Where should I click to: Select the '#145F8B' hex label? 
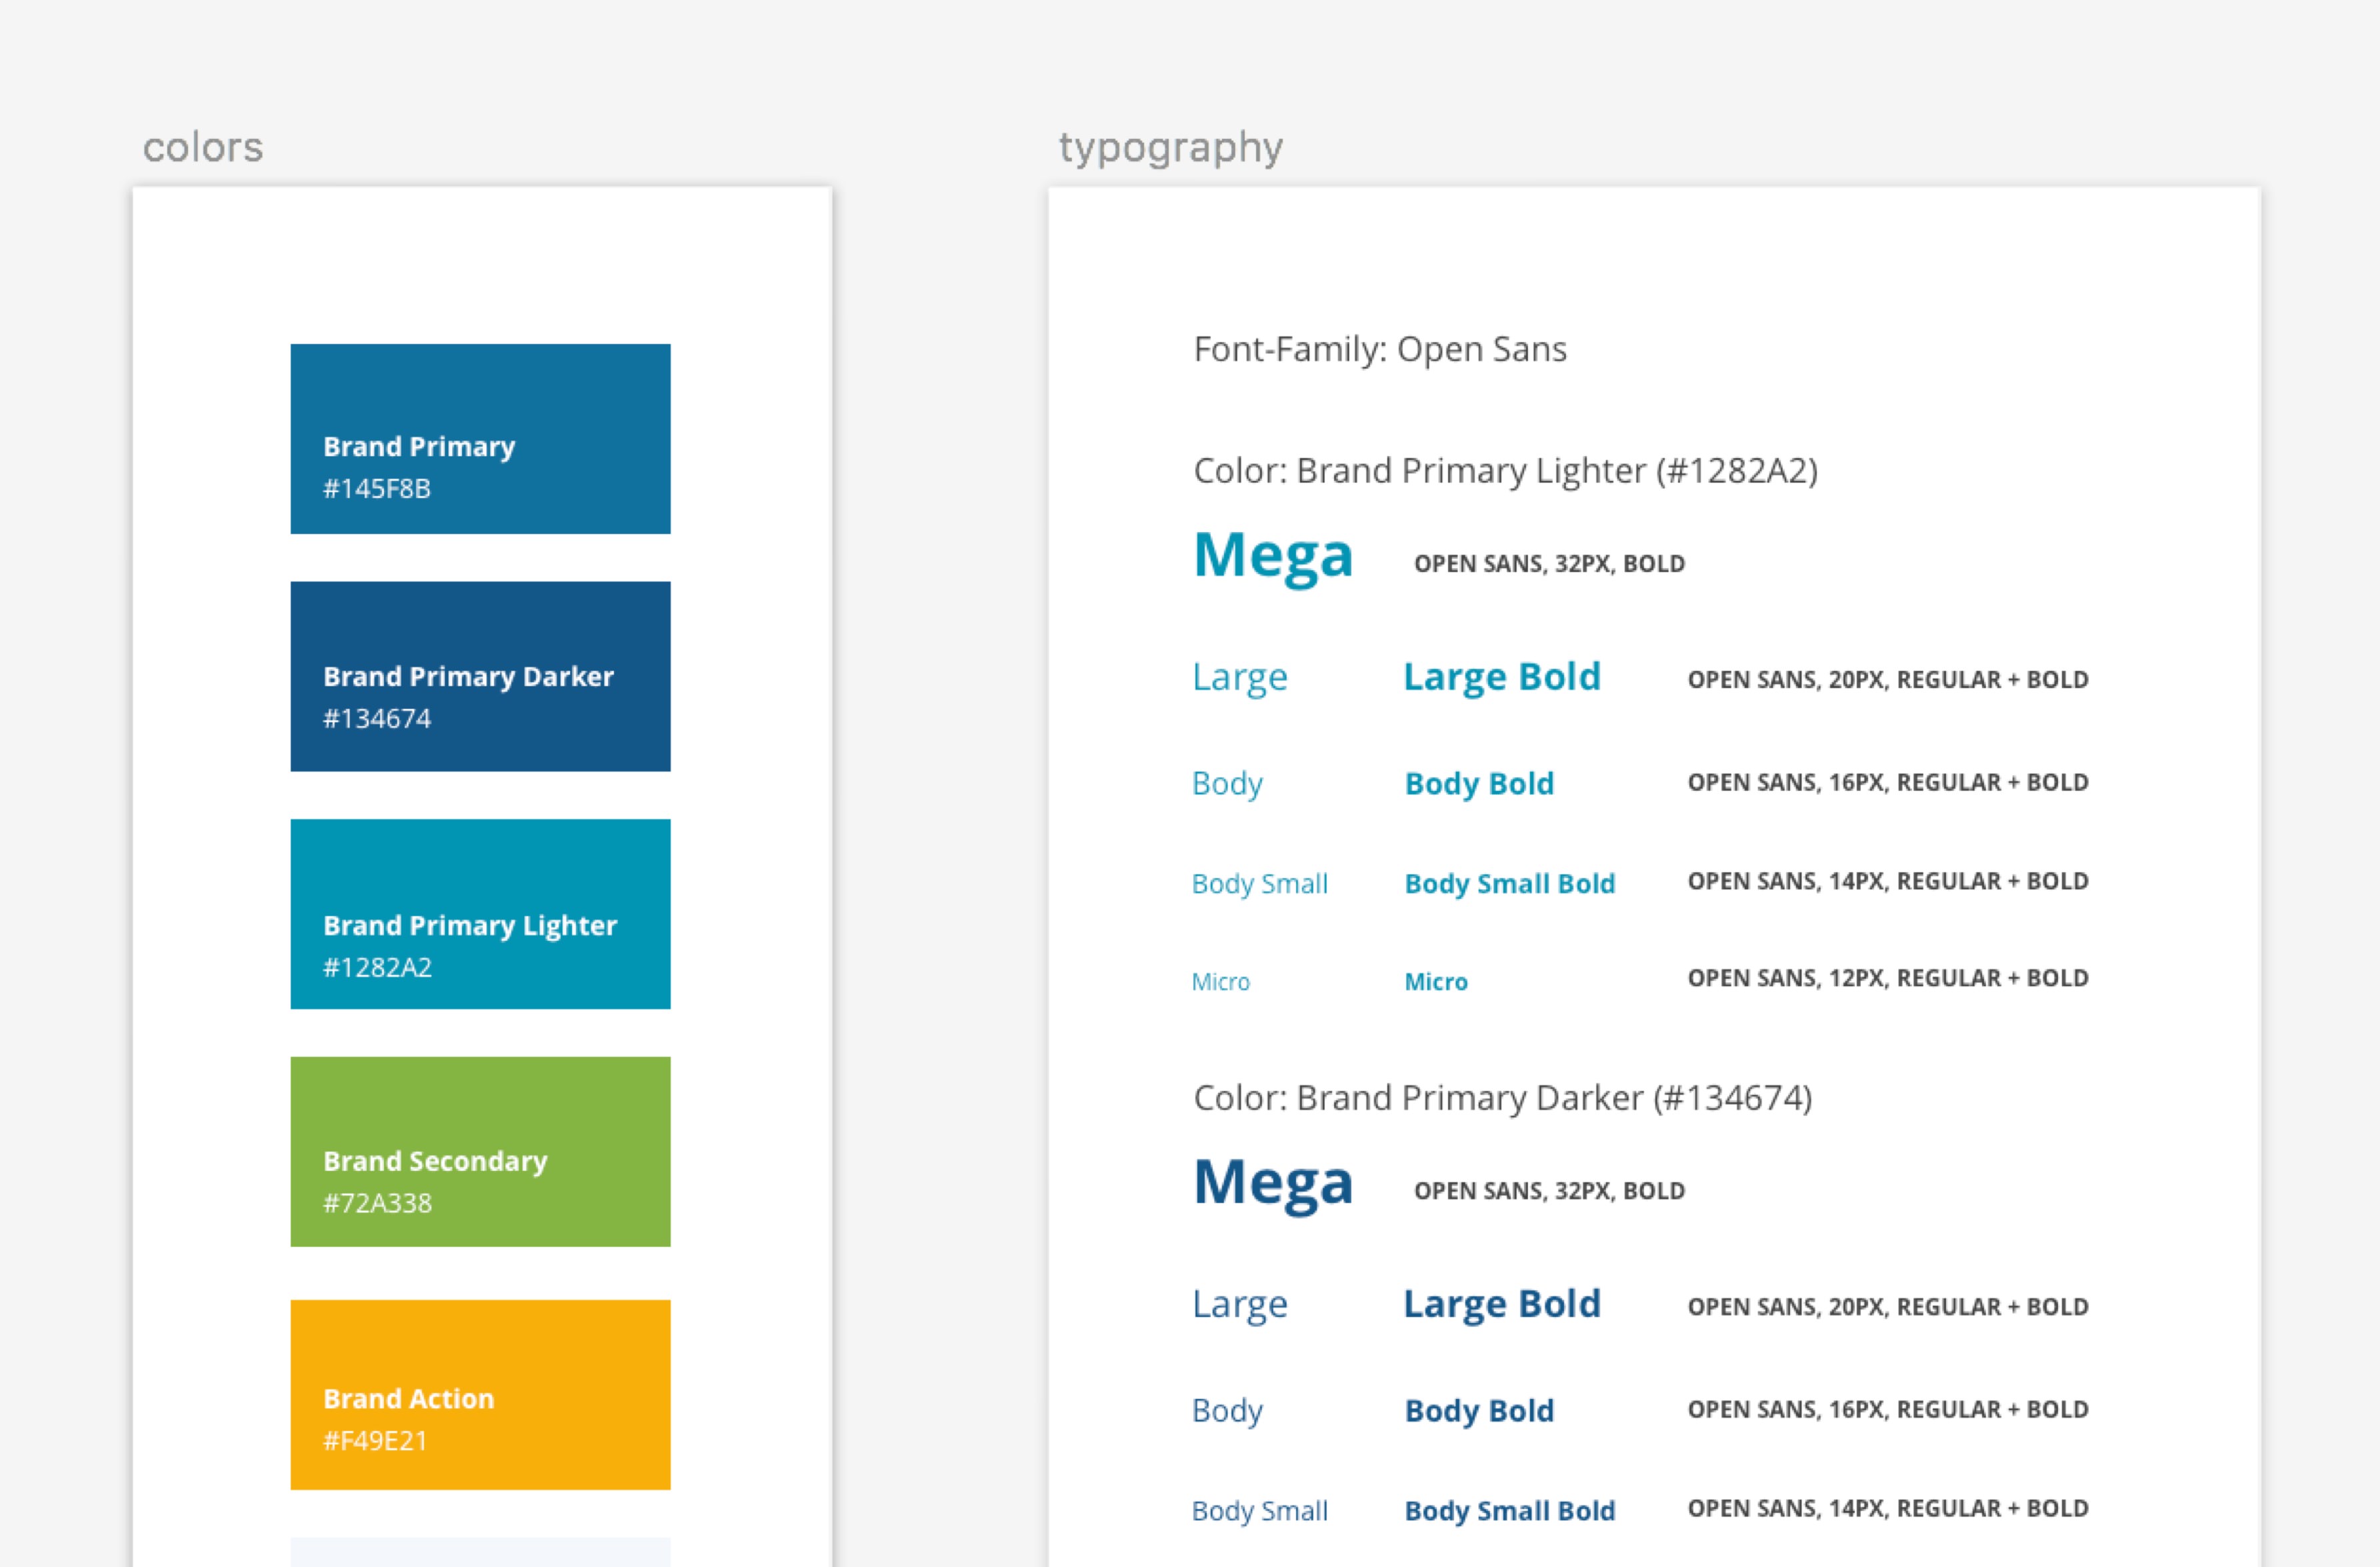point(377,489)
